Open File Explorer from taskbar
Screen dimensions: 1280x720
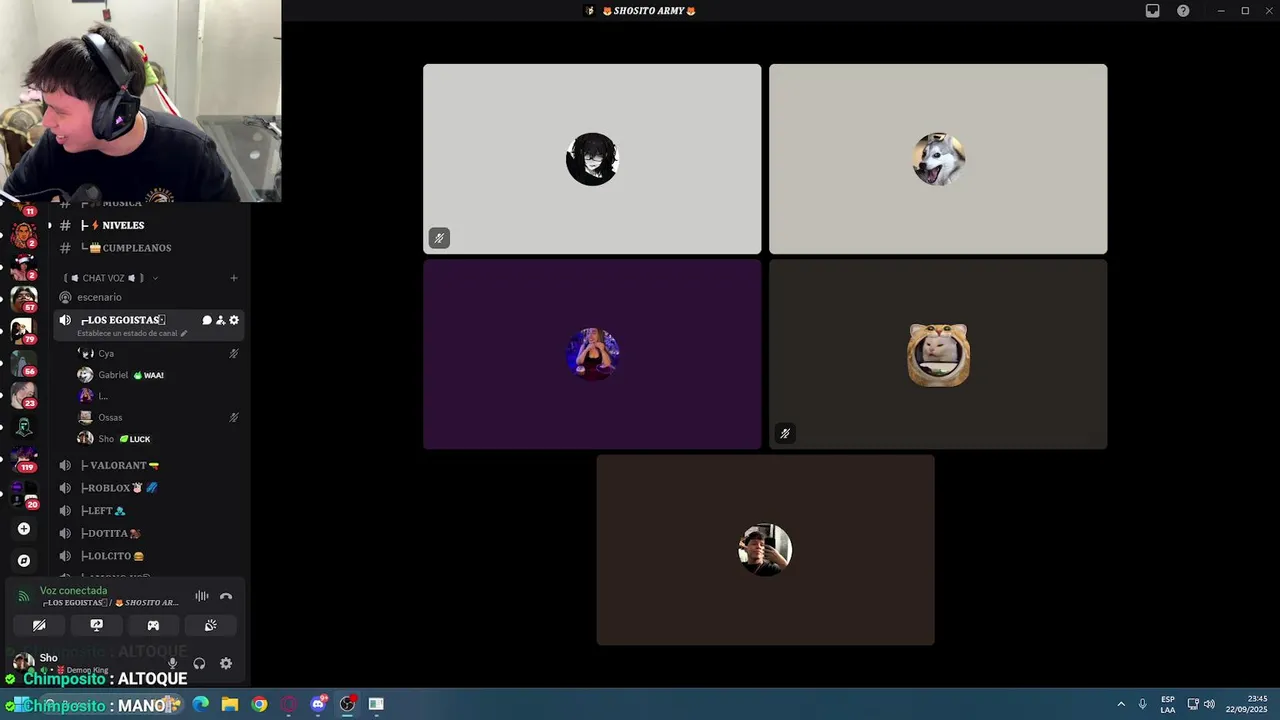coord(230,704)
